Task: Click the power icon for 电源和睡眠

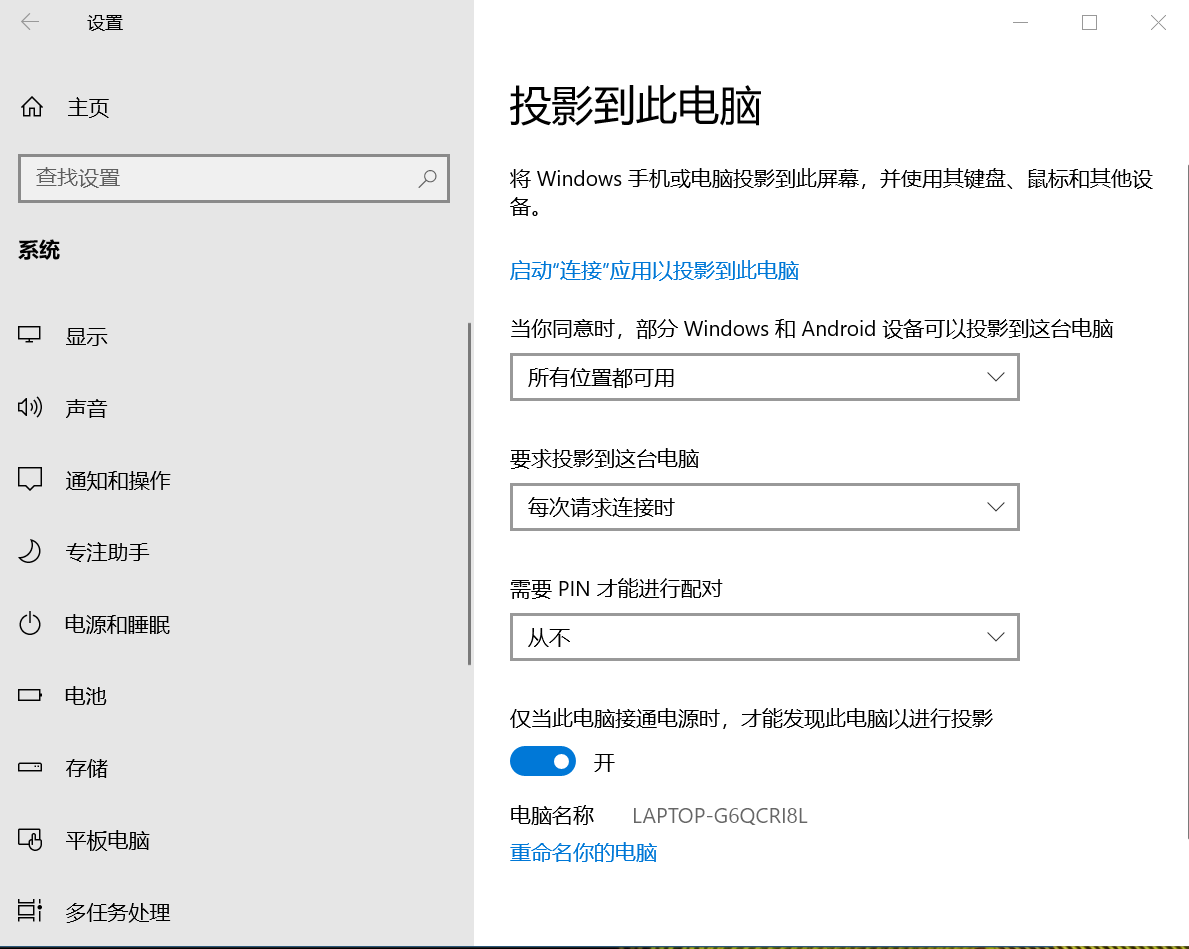Action: pyautogui.click(x=30, y=624)
